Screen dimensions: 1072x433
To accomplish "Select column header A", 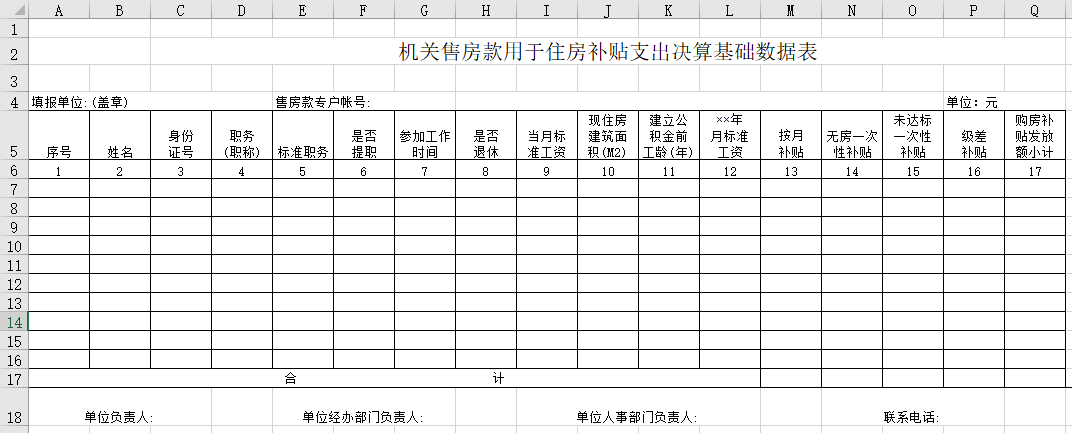I will point(59,10).
